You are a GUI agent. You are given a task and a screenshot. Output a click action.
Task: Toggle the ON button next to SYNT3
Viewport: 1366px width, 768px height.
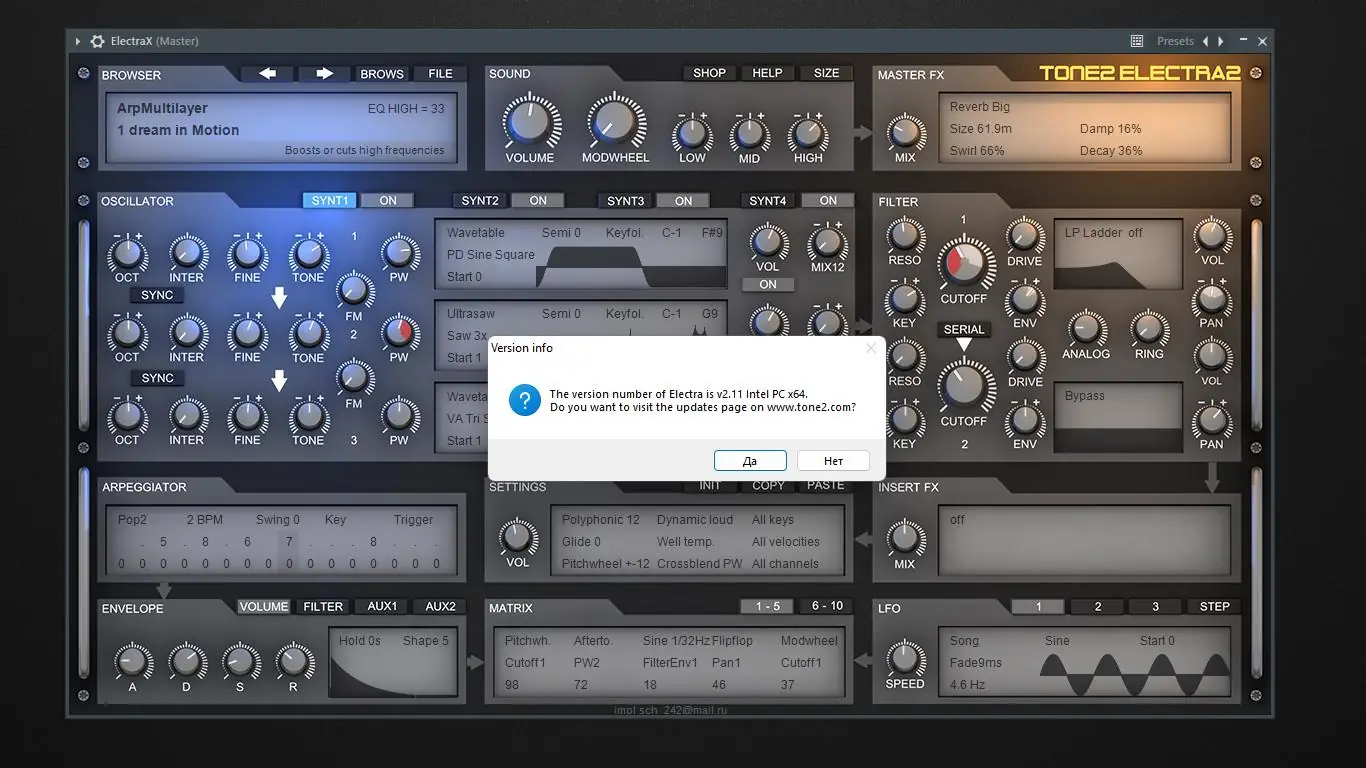[x=683, y=201]
